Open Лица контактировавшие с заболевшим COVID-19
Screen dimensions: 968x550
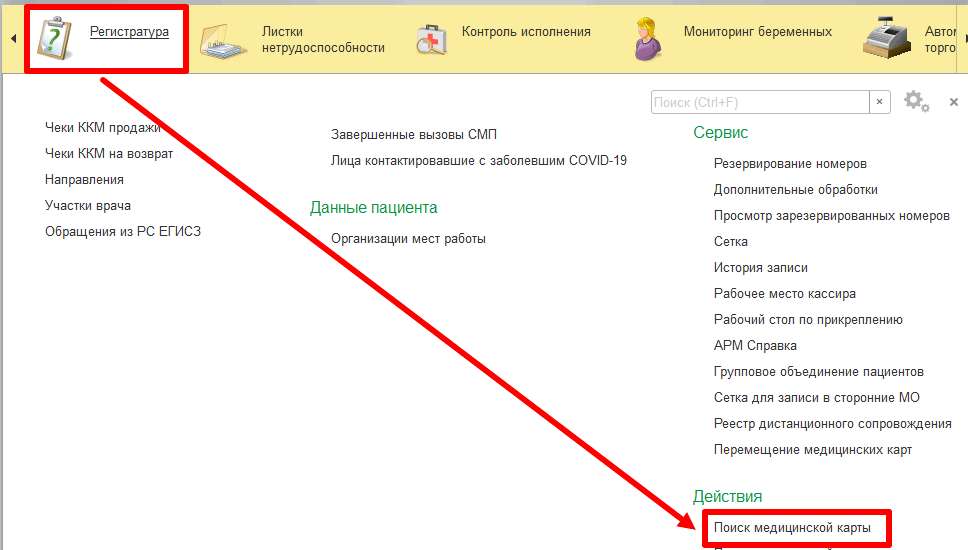click(x=478, y=160)
